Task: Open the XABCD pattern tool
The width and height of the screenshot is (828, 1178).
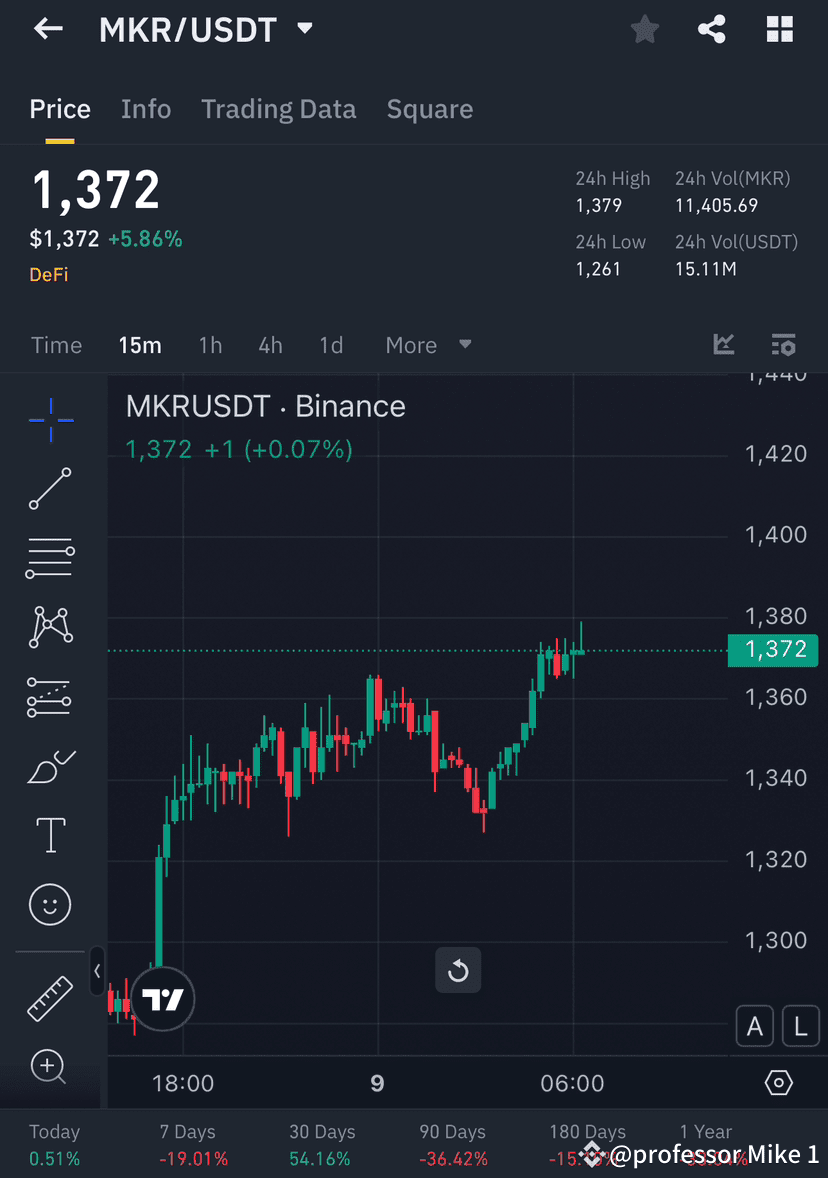Action: click(x=49, y=627)
